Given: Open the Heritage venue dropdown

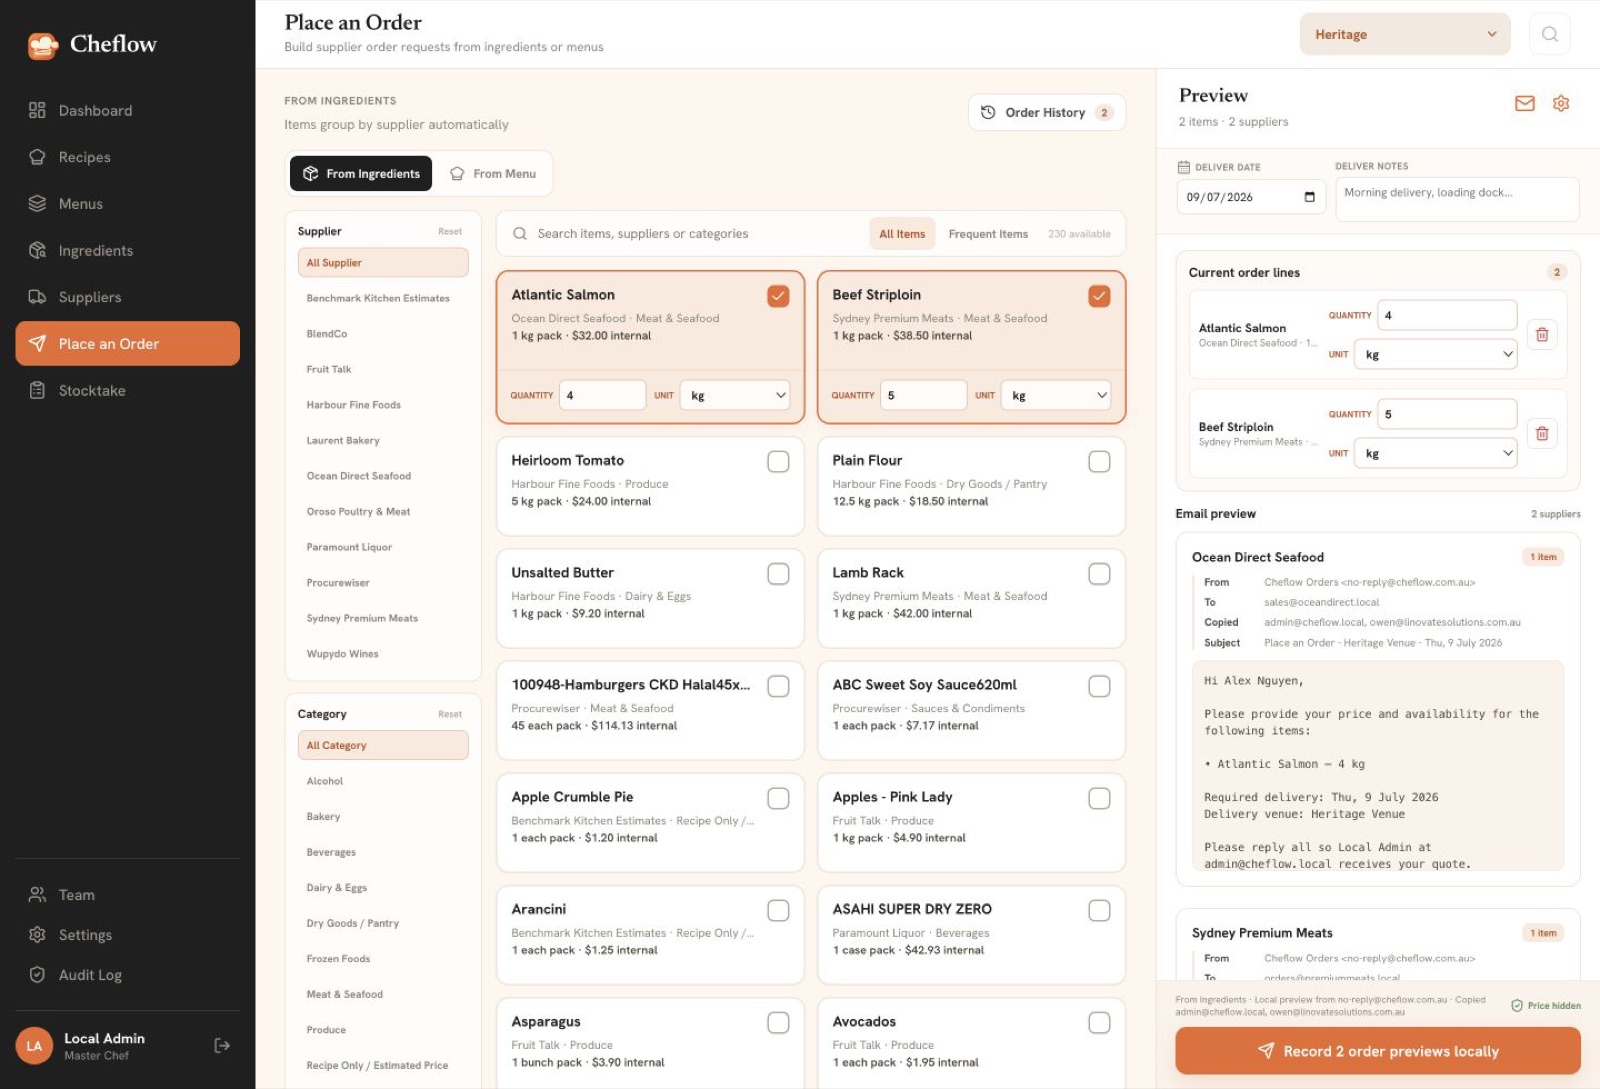Looking at the screenshot, I should (1405, 34).
